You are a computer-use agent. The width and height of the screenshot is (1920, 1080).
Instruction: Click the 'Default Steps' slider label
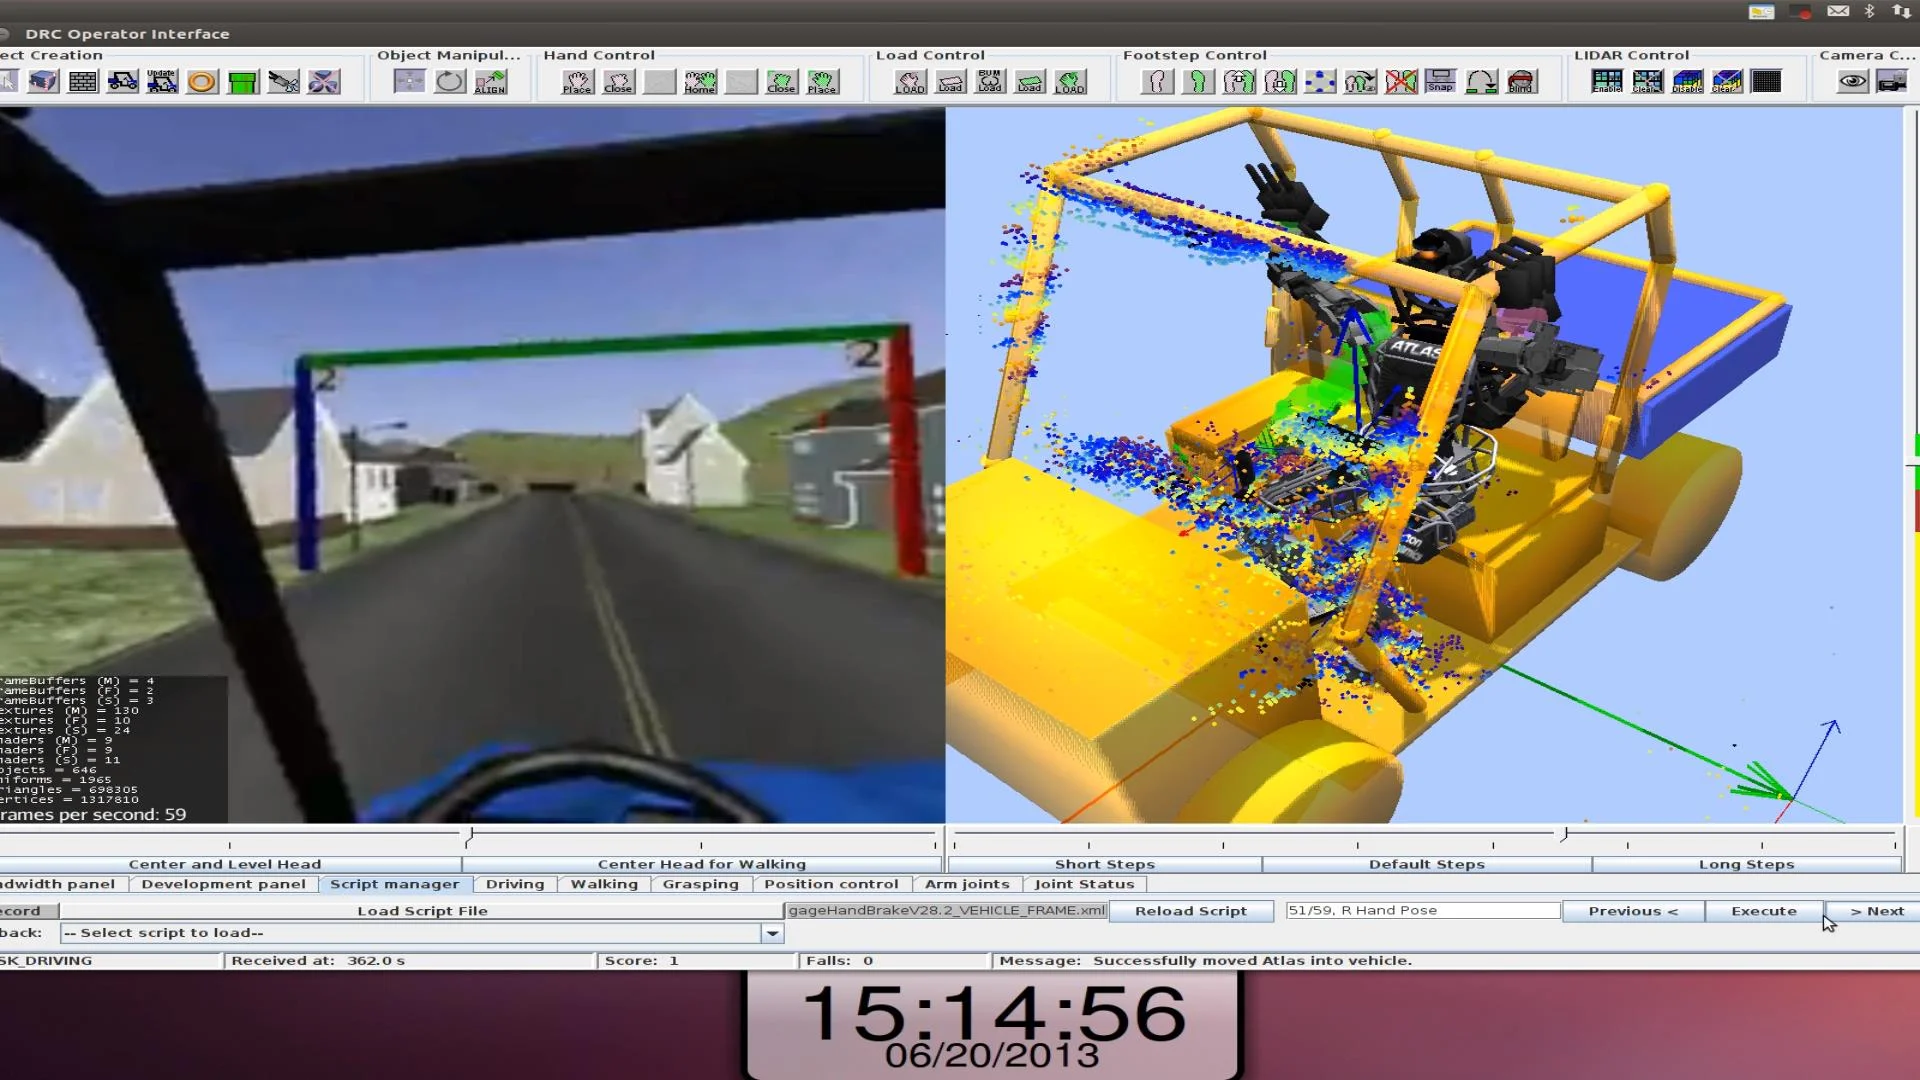pos(1426,864)
